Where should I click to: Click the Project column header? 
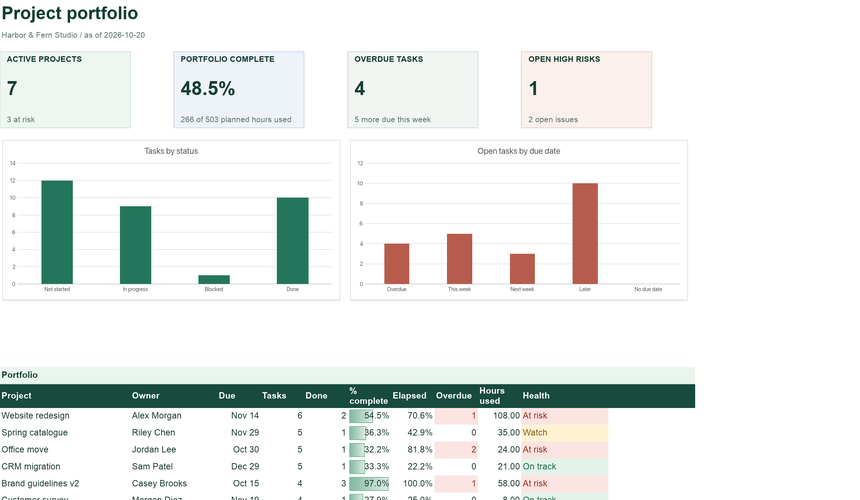coord(16,396)
